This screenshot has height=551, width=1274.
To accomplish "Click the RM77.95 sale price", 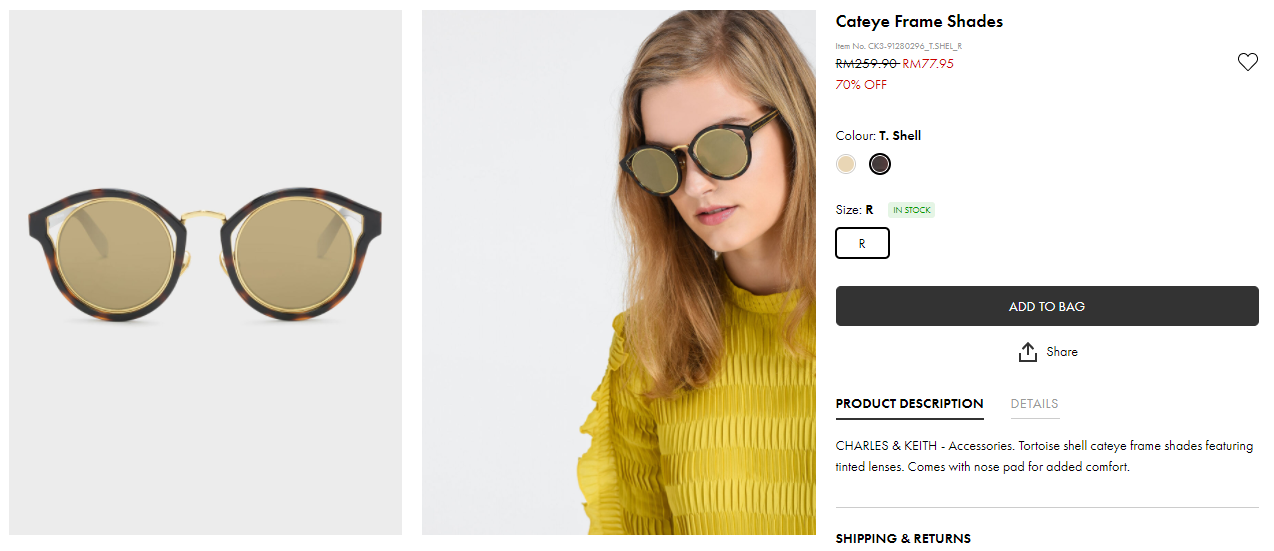I will click(928, 64).
